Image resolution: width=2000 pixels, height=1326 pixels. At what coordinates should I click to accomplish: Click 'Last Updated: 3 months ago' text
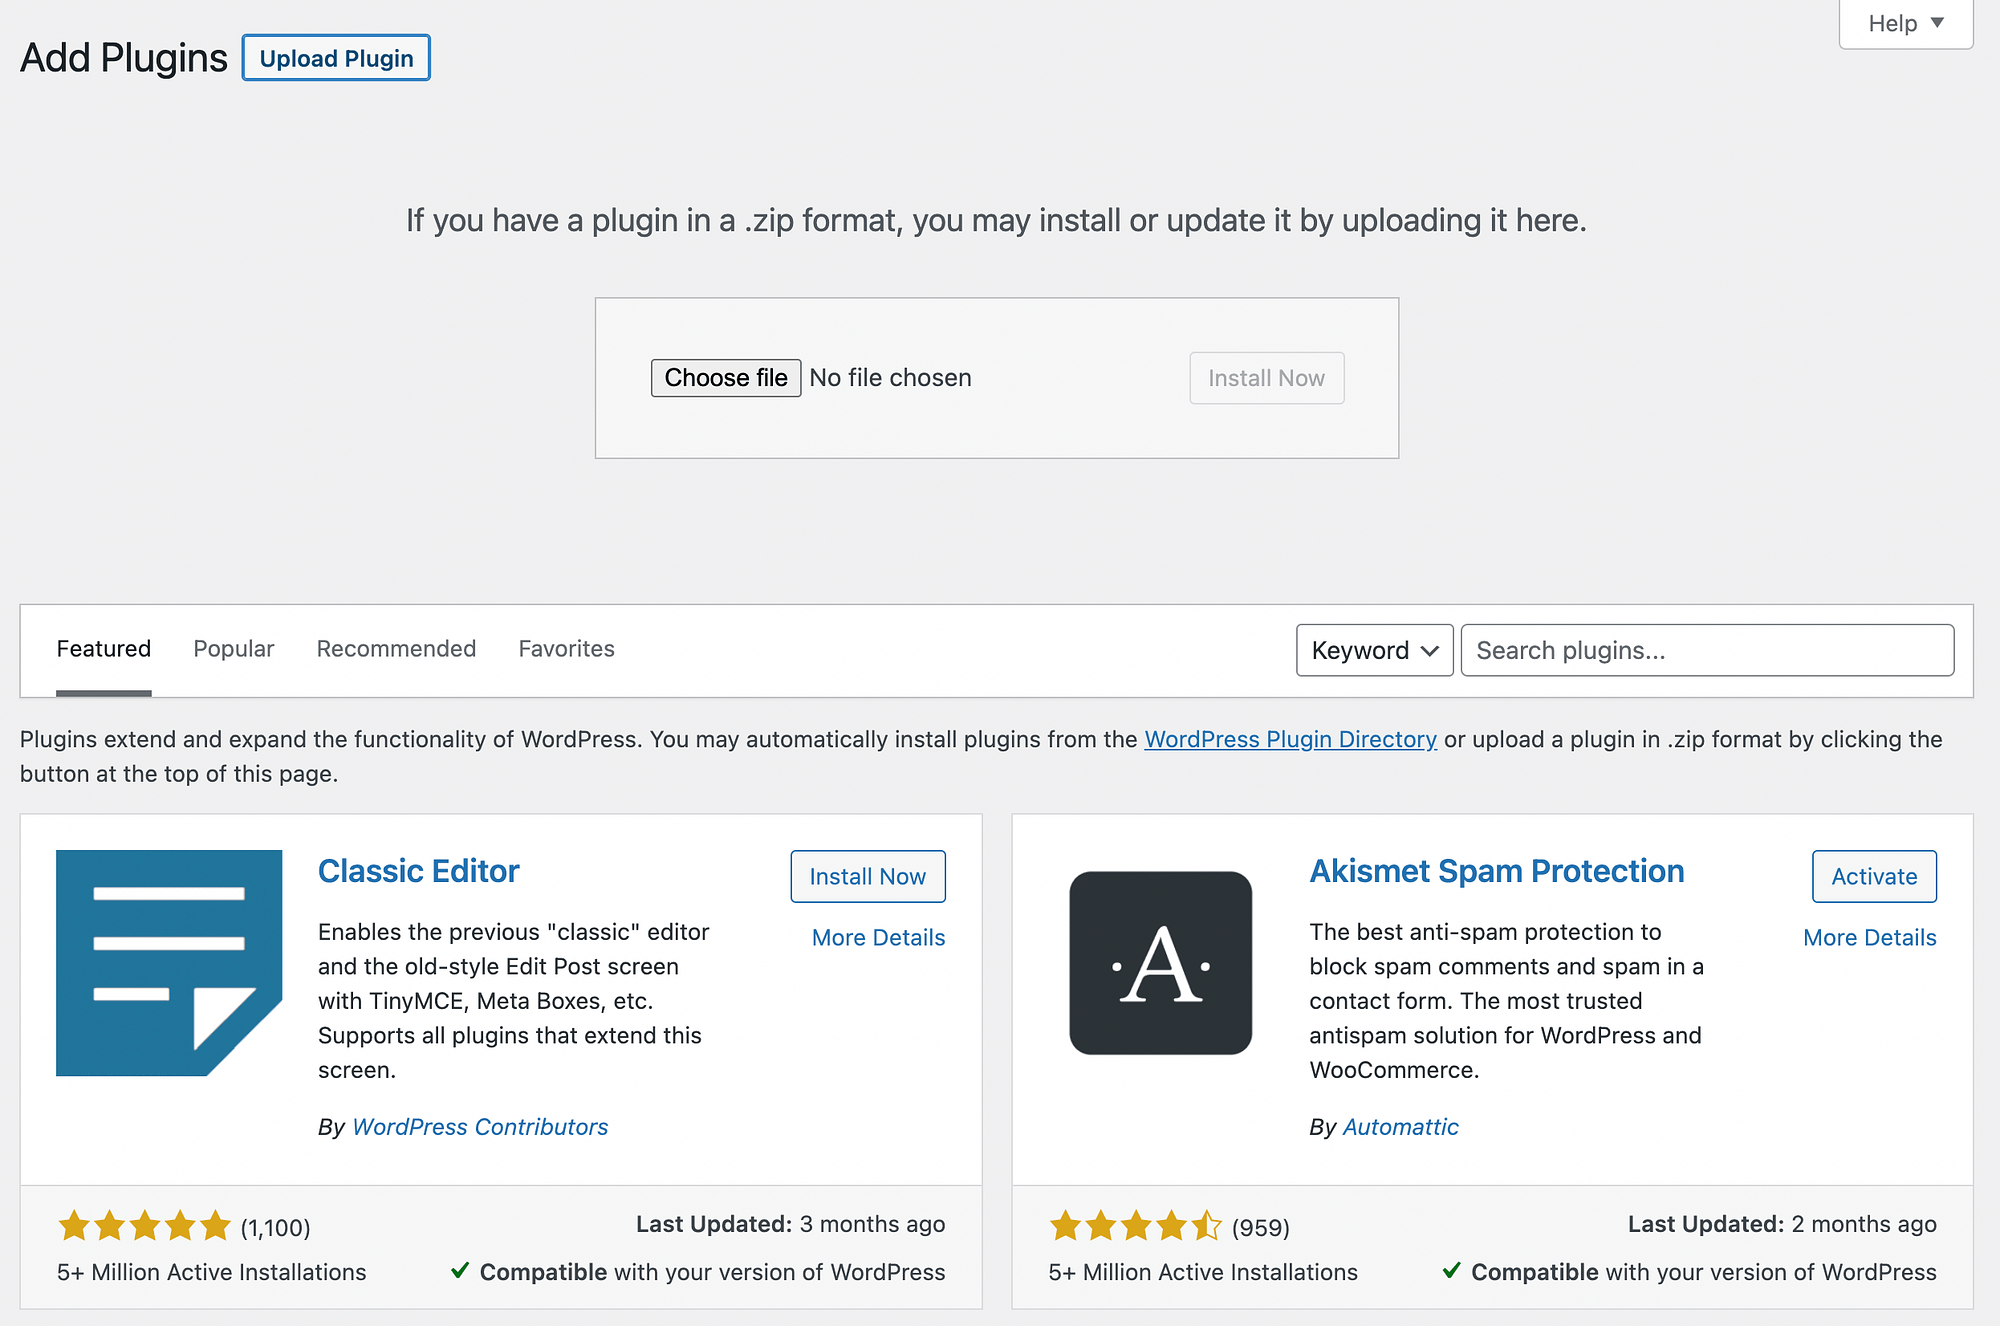point(791,1224)
